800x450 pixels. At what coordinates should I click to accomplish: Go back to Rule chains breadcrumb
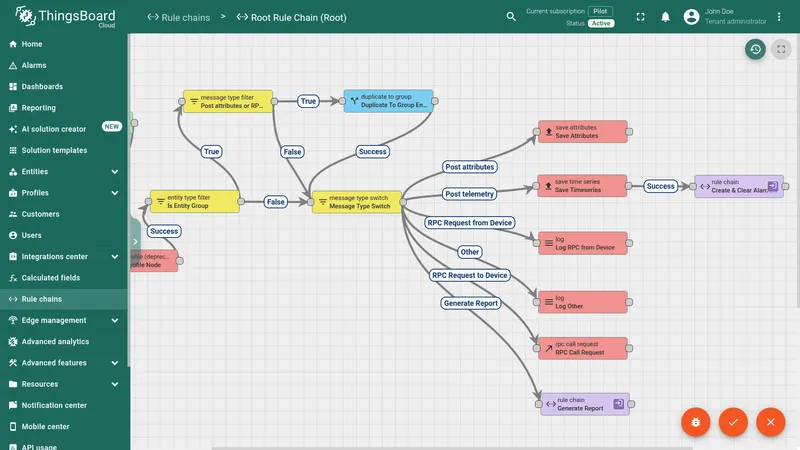[179, 17]
